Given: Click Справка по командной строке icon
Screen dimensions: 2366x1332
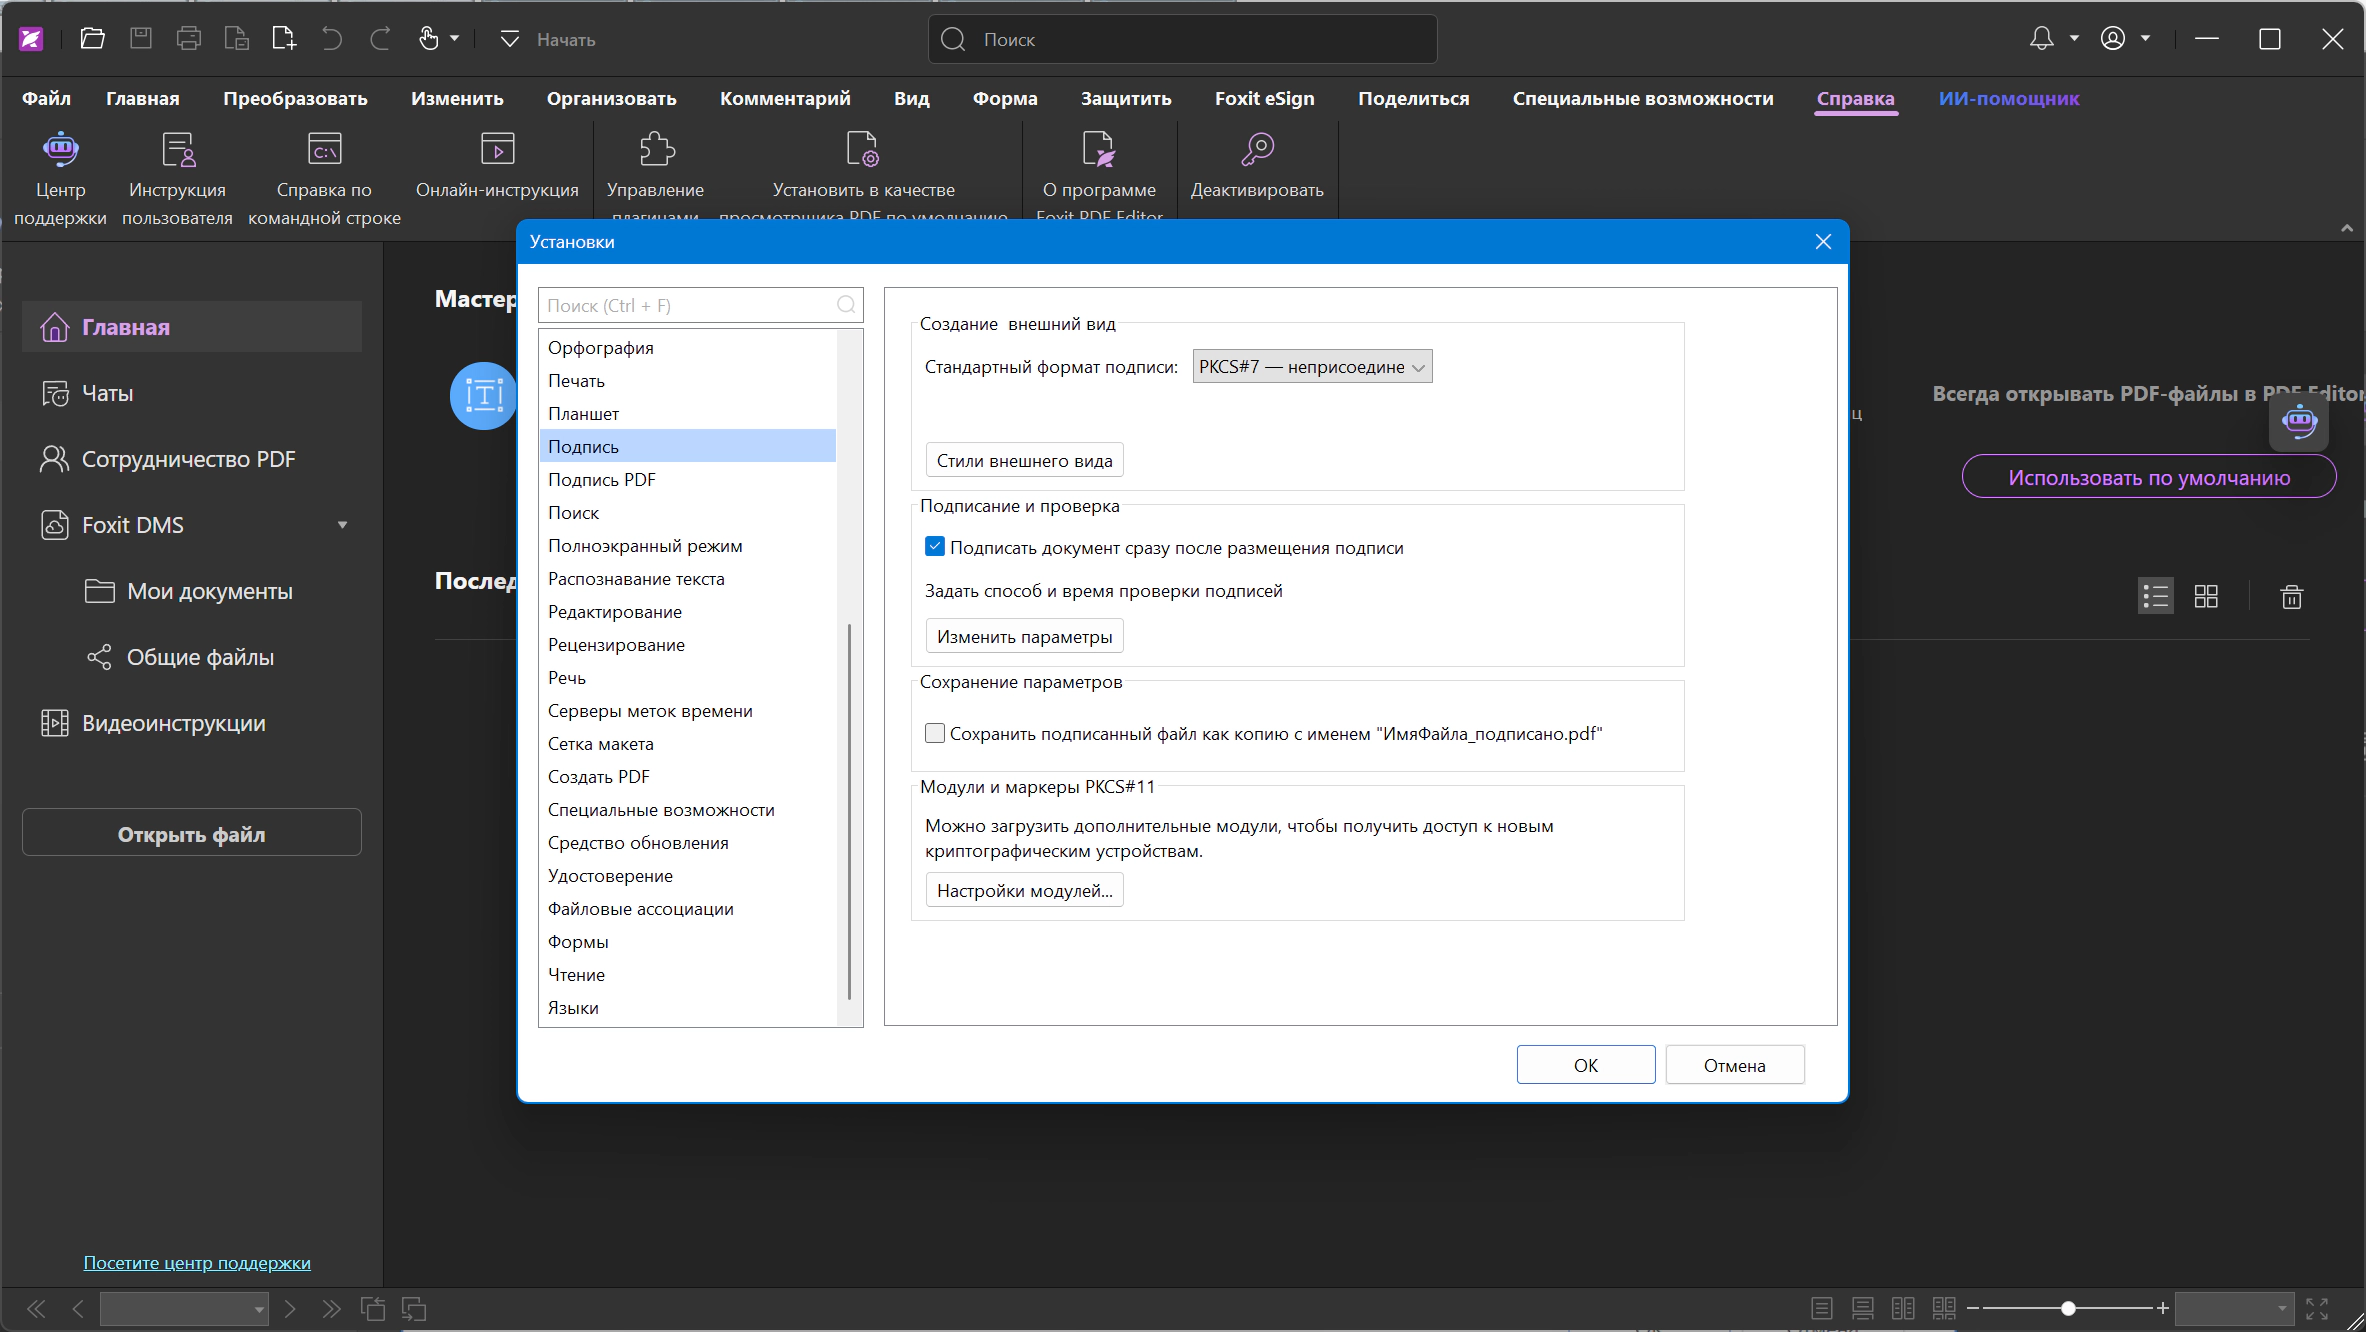Looking at the screenshot, I should click(324, 150).
